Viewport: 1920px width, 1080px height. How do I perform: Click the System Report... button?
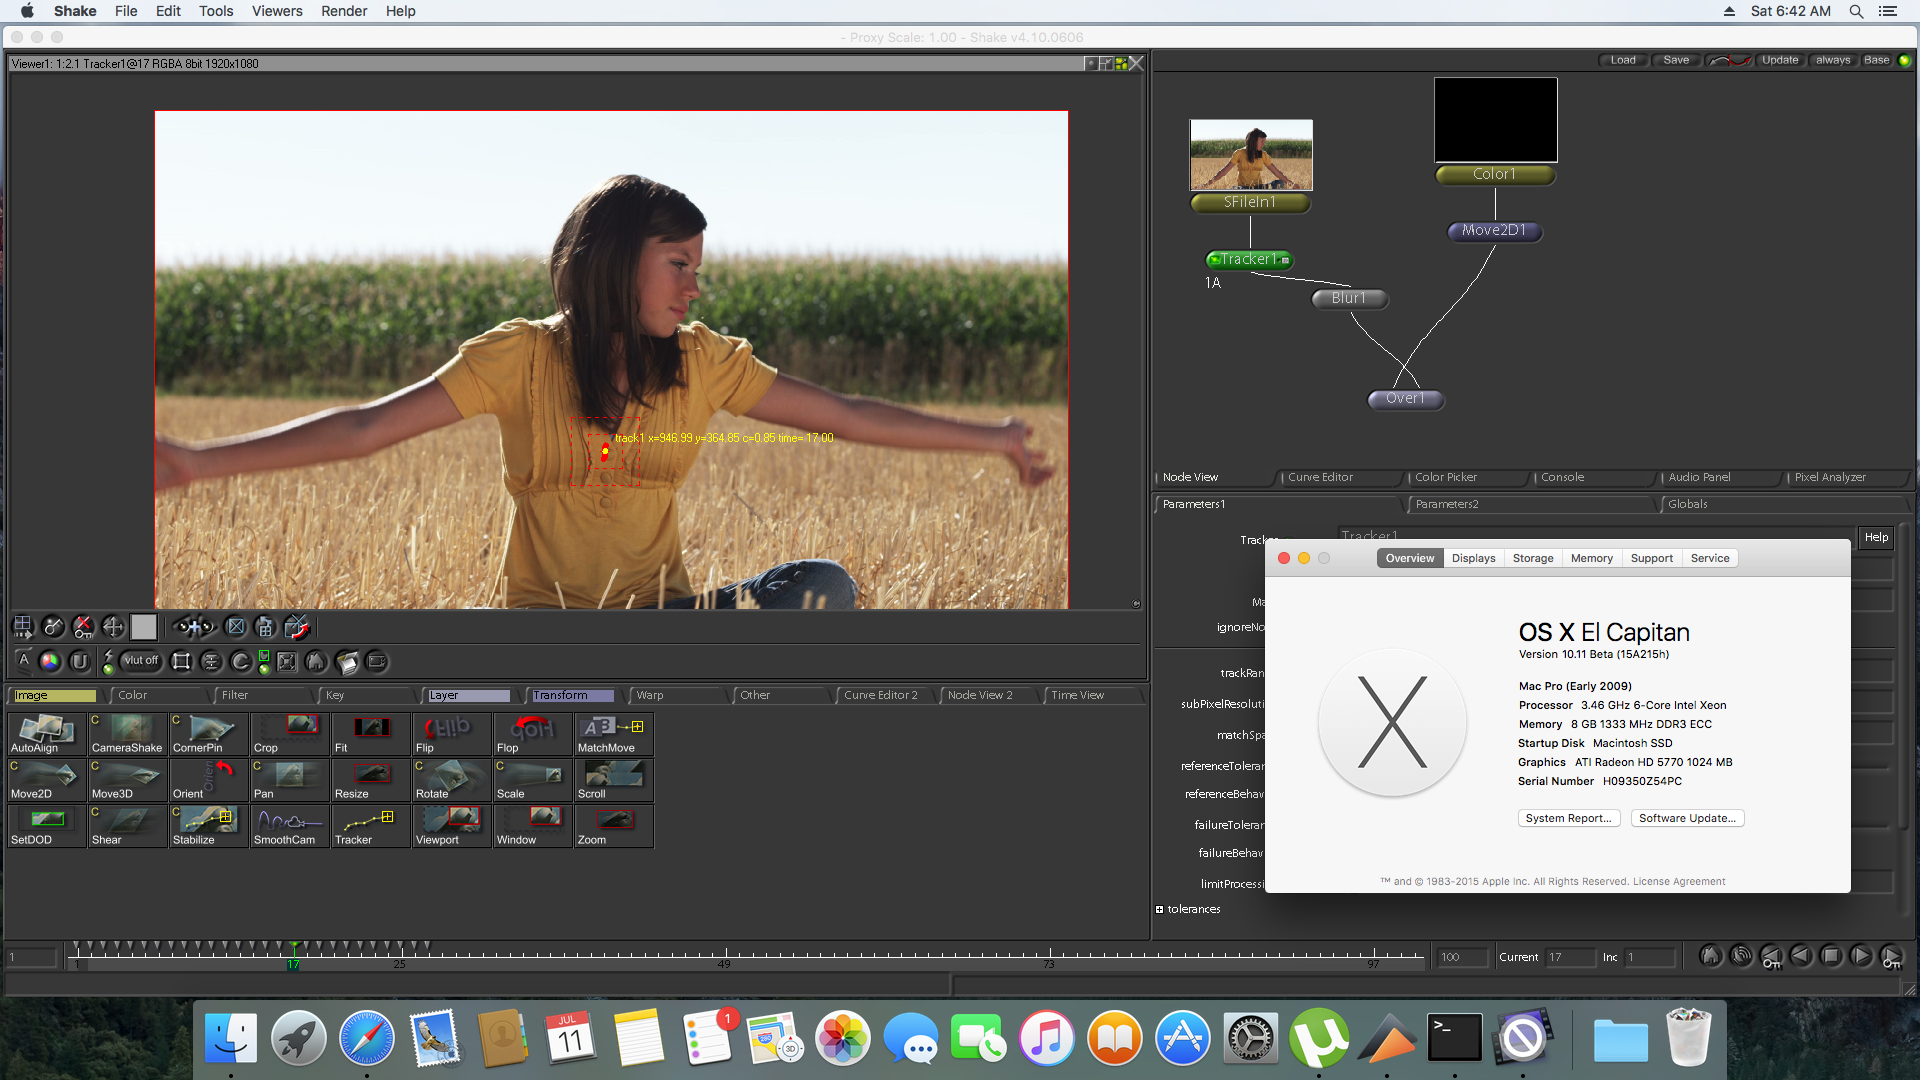[x=1568, y=818]
